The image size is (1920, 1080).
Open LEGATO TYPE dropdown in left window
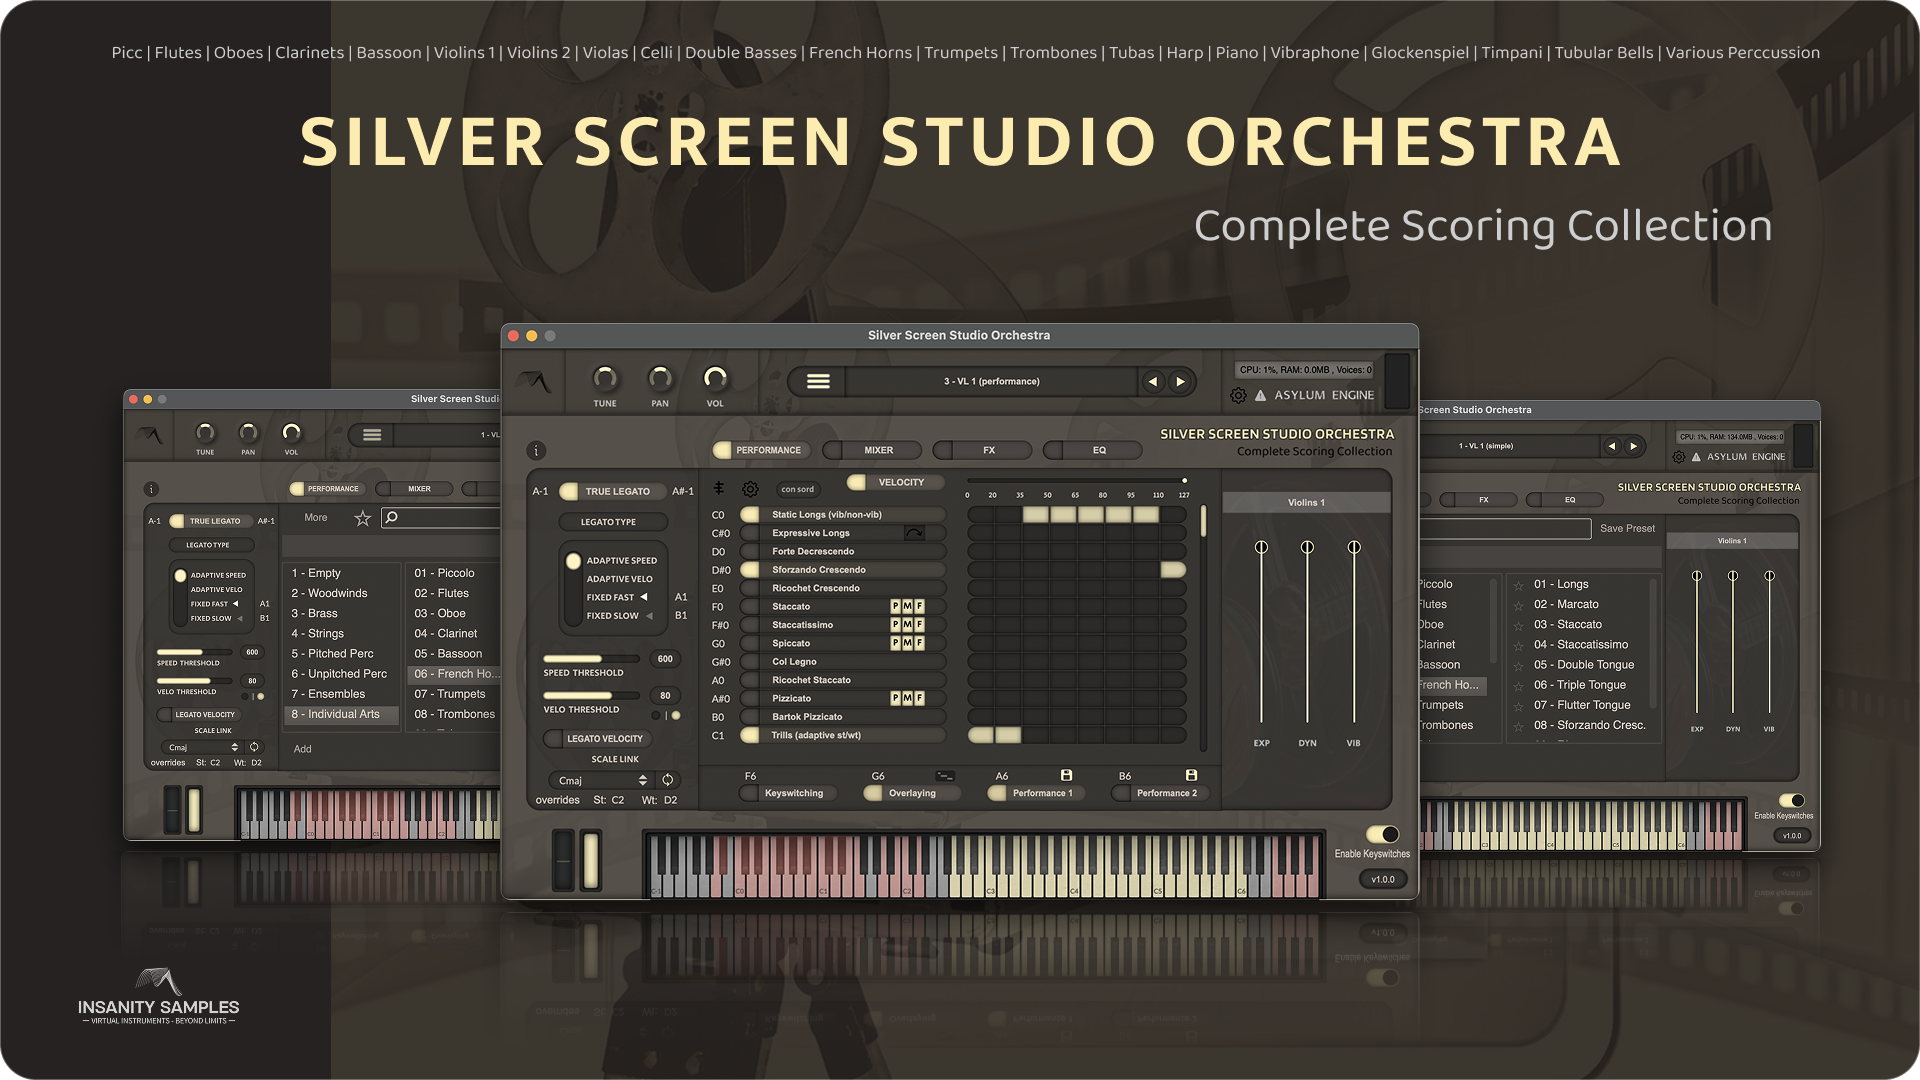tap(212, 545)
